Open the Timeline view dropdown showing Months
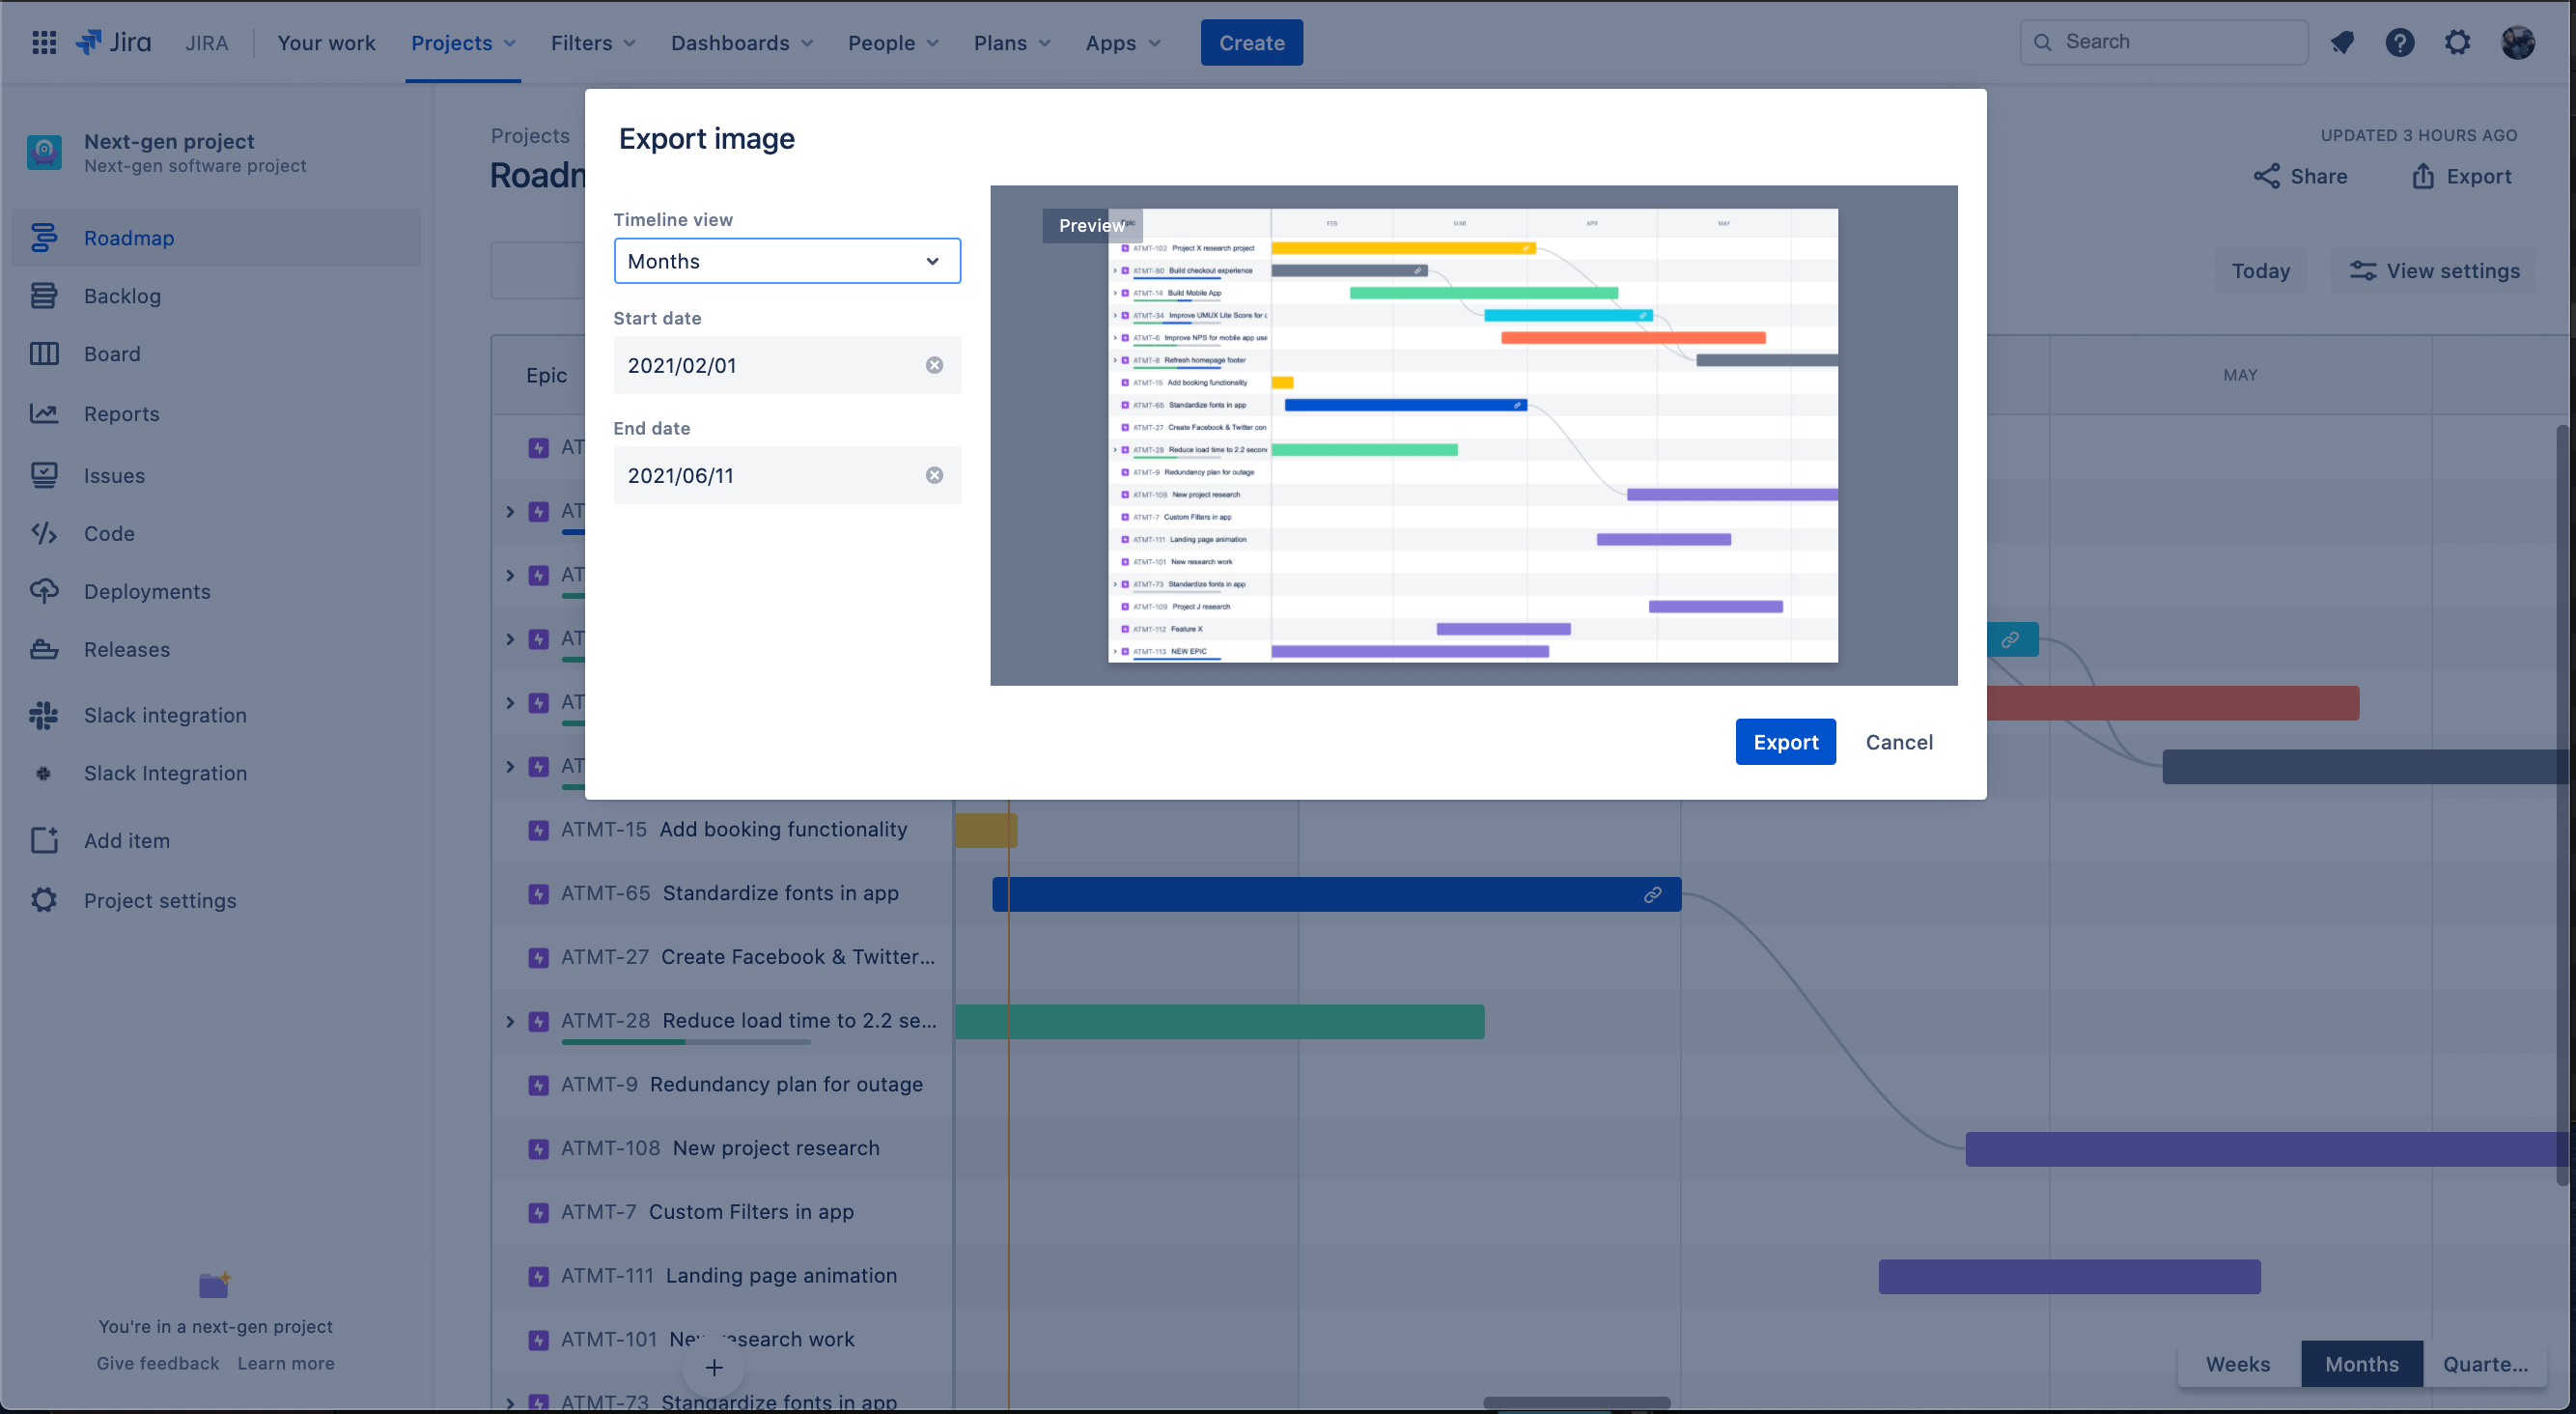Viewport: 2576px width, 1414px height. pyautogui.click(x=786, y=260)
